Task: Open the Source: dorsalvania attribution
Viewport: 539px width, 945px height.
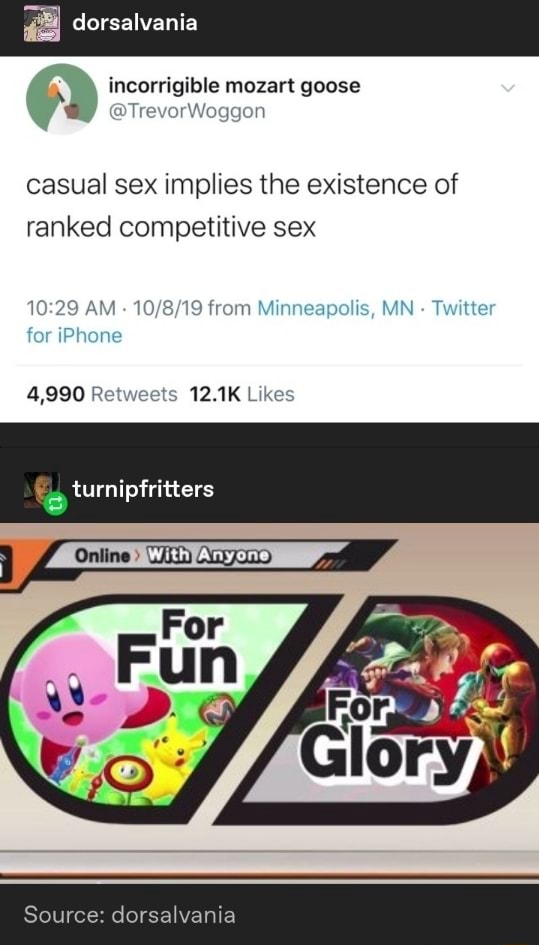Action: 129,915
